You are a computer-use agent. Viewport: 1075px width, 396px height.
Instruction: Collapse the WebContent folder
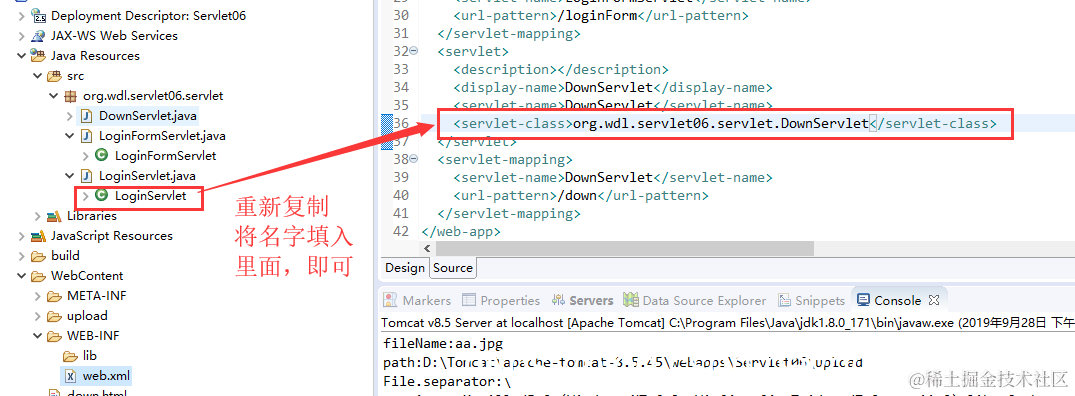(x=21, y=276)
